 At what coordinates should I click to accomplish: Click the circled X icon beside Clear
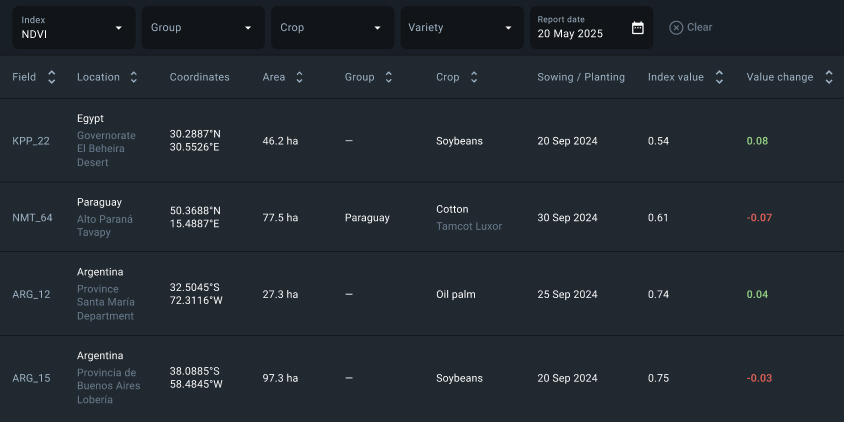[676, 28]
